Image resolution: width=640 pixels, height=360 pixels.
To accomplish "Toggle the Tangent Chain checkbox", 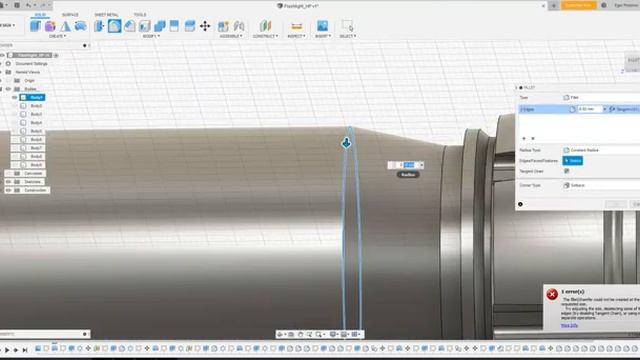I will coord(567,171).
